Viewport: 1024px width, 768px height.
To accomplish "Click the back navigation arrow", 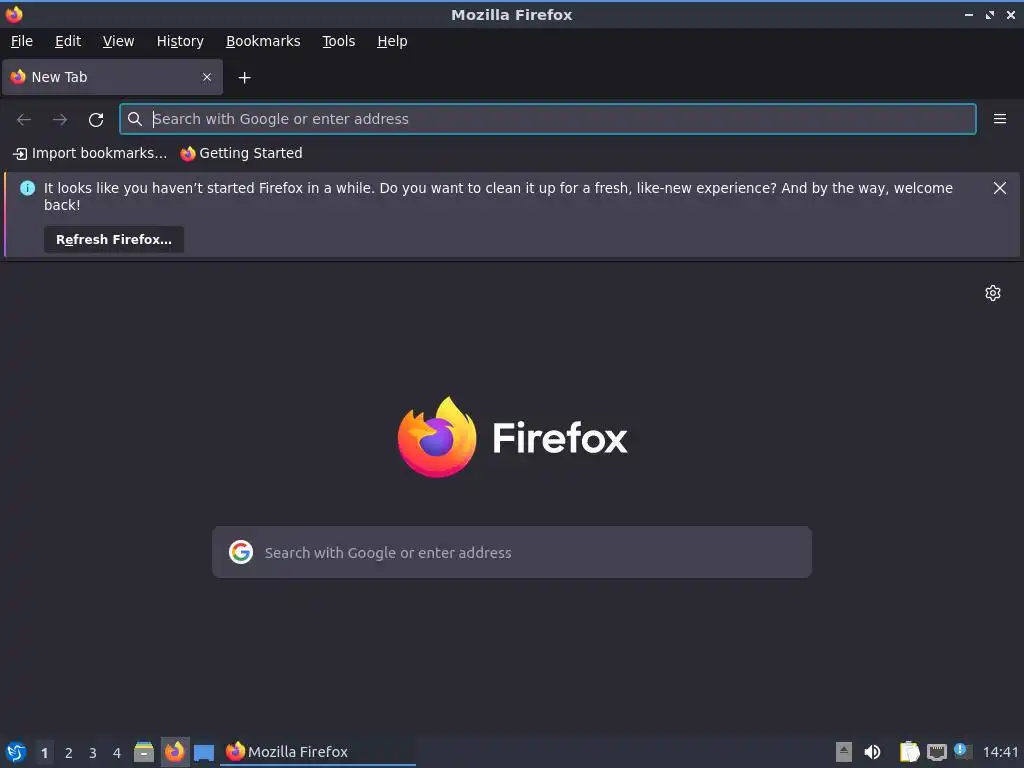I will (x=24, y=120).
